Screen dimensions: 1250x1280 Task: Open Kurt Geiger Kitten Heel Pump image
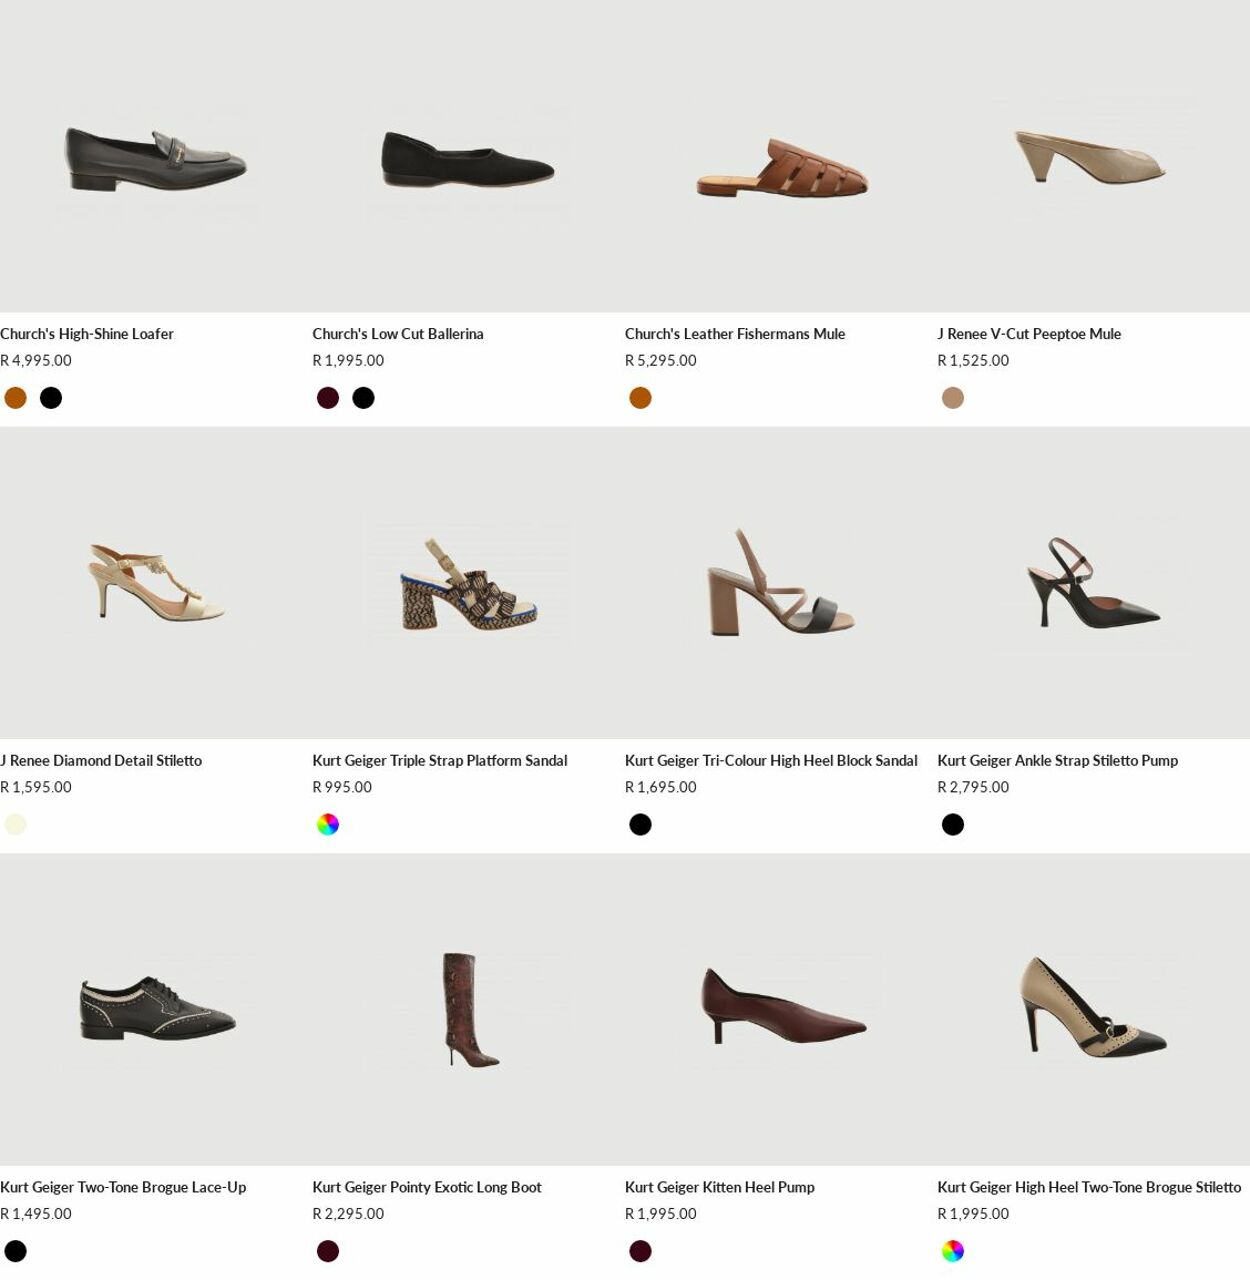click(781, 1010)
